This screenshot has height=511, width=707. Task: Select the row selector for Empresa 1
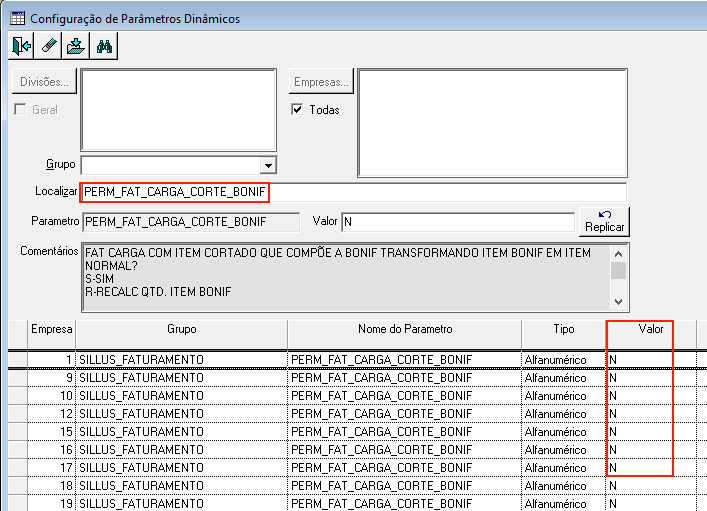18,359
